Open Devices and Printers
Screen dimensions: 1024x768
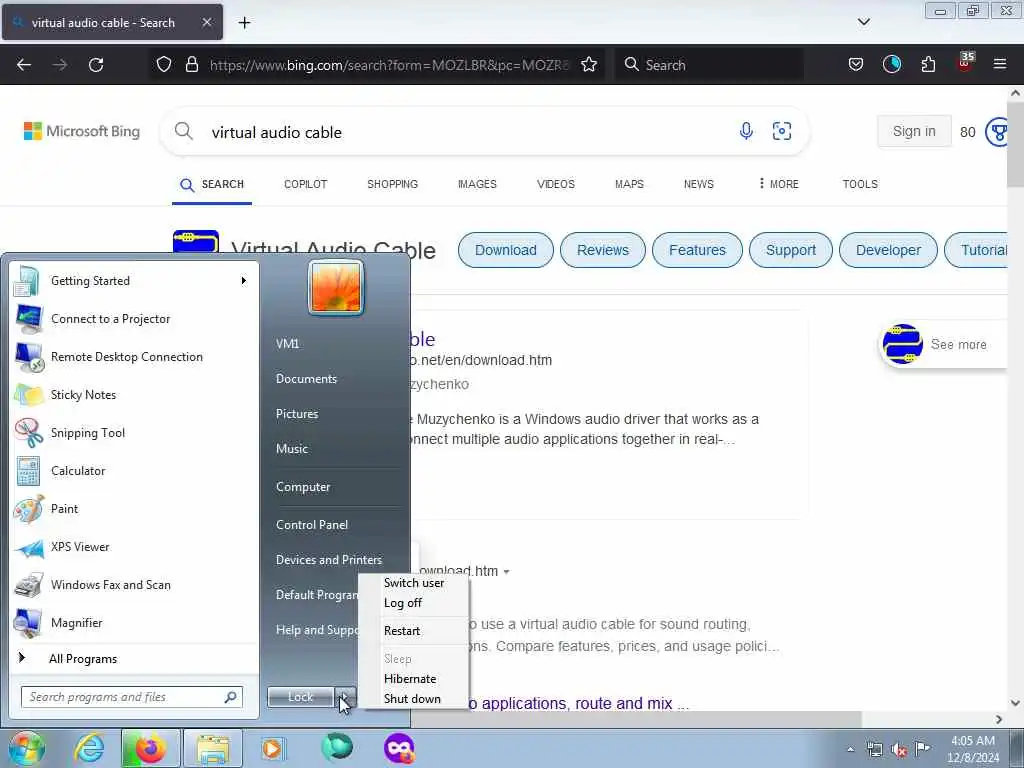click(x=328, y=560)
